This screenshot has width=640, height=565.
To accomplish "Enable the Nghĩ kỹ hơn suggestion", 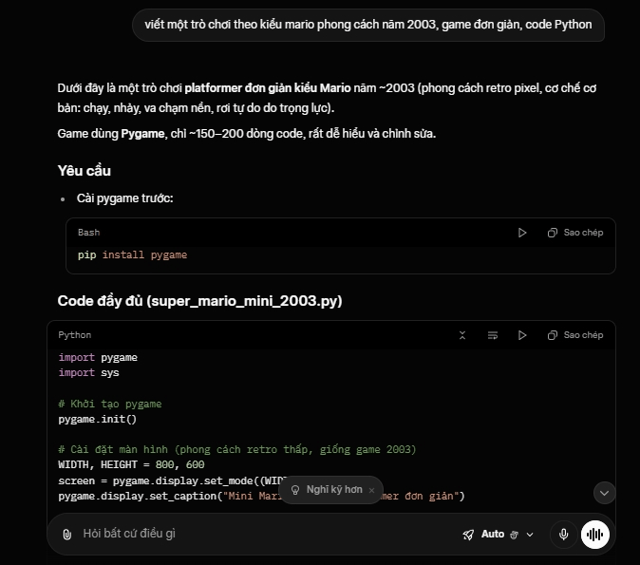I will pyautogui.click(x=334, y=490).
